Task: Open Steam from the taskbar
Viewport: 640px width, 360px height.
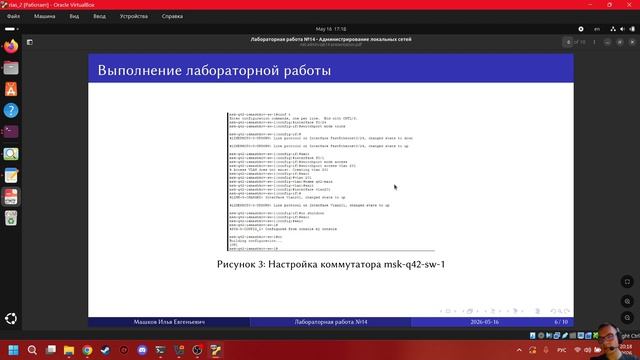Action: tap(105, 350)
